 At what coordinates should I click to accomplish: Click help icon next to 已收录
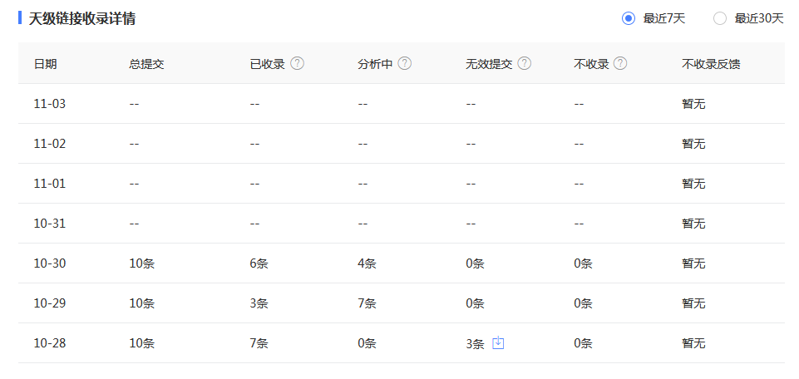coord(297,64)
